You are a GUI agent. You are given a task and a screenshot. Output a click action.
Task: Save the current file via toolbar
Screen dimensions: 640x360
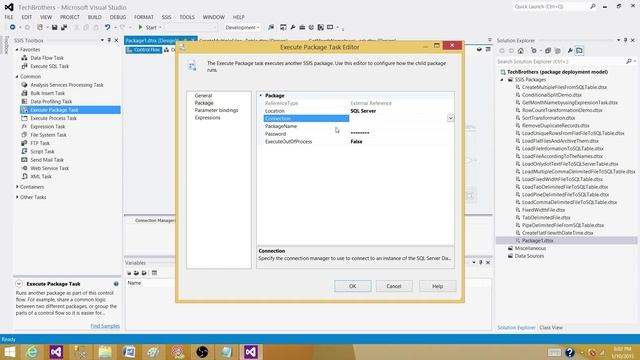click(x=54, y=27)
